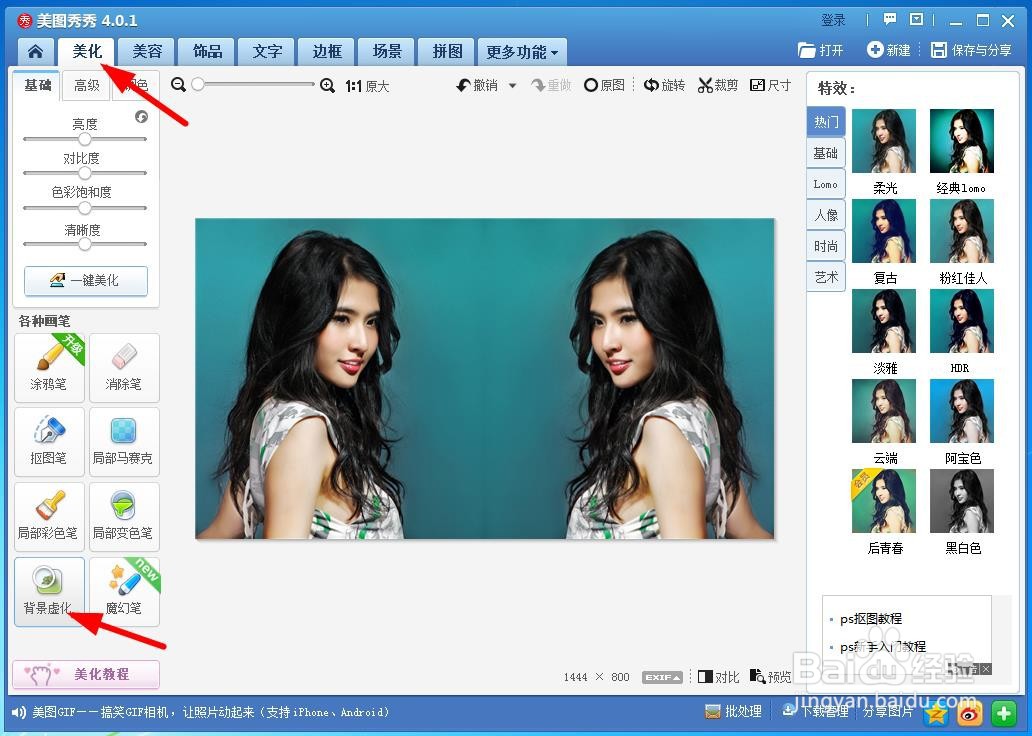The width and height of the screenshot is (1032, 736).
Task: Click 旋转 rotate tool
Action: [x=665, y=86]
